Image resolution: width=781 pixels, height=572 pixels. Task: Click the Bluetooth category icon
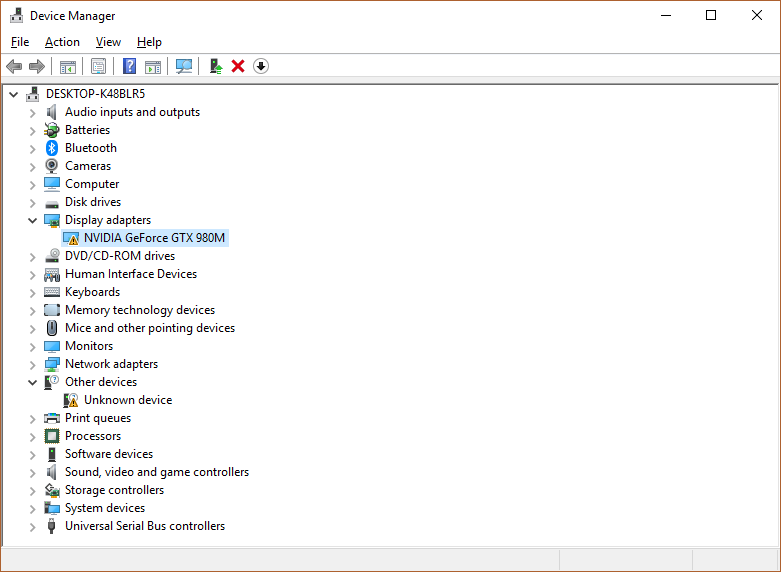click(52, 148)
